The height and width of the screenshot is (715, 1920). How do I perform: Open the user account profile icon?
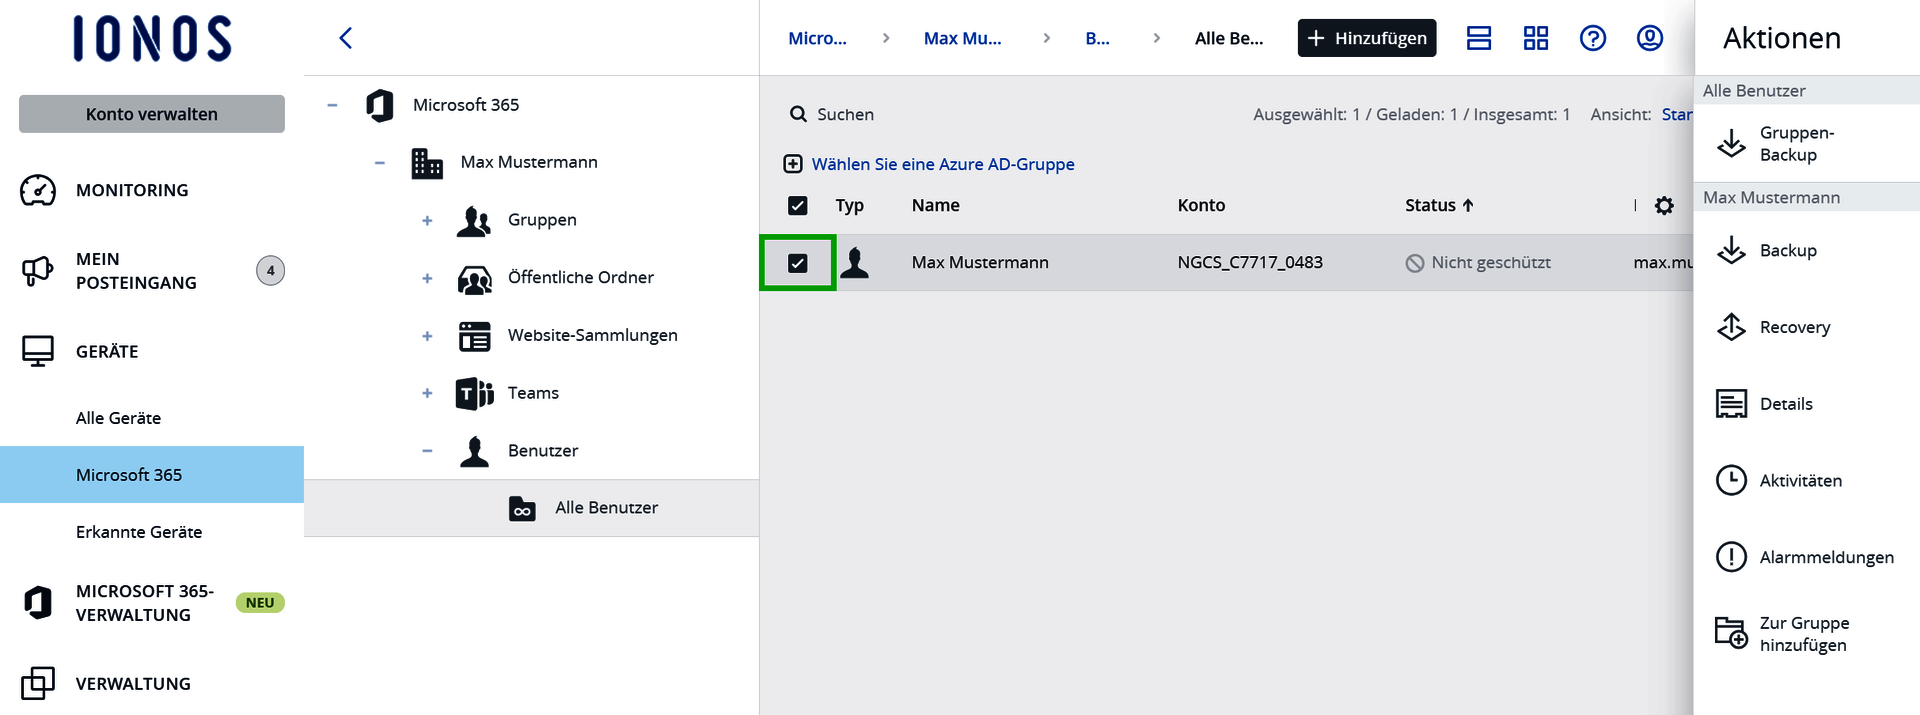pos(1650,38)
